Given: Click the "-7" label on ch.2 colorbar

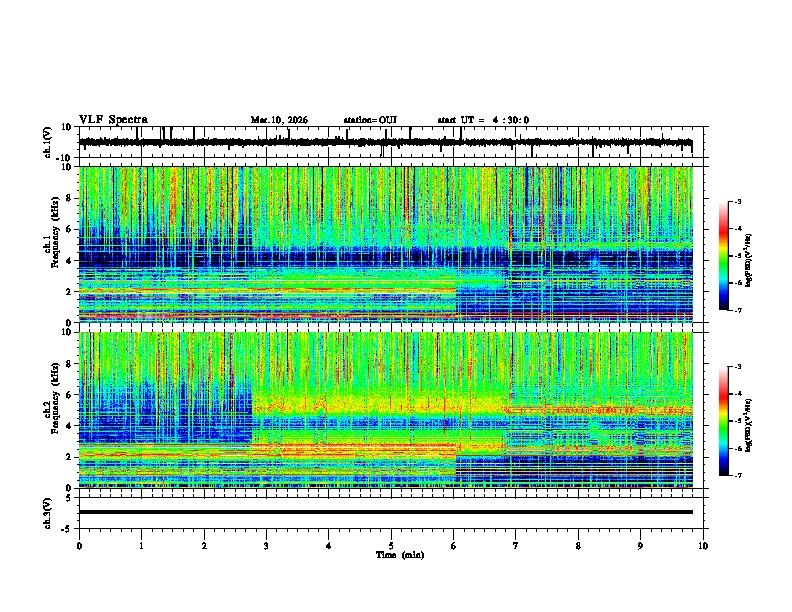Looking at the screenshot, I should tap(737, 476).
